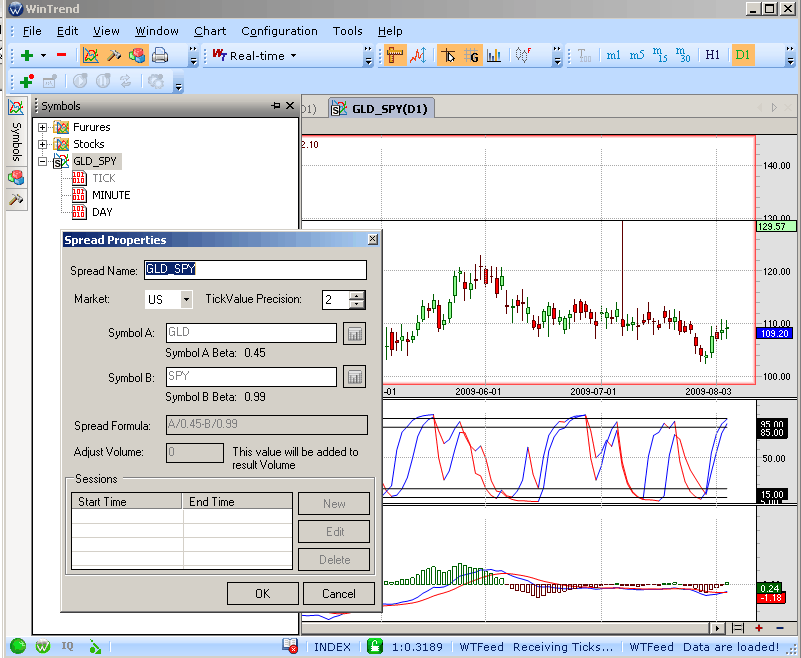The image size is (801, 658).
Task: Expand the Furures tree node
Action: tap(43, 127)
